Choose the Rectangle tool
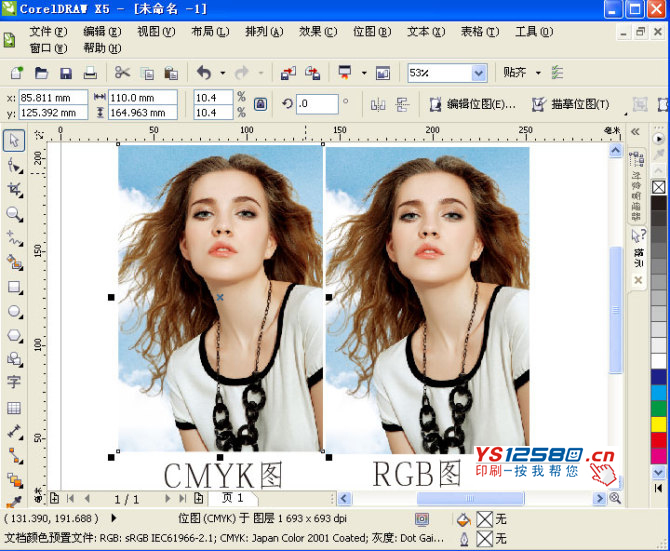 pos(14,287)
